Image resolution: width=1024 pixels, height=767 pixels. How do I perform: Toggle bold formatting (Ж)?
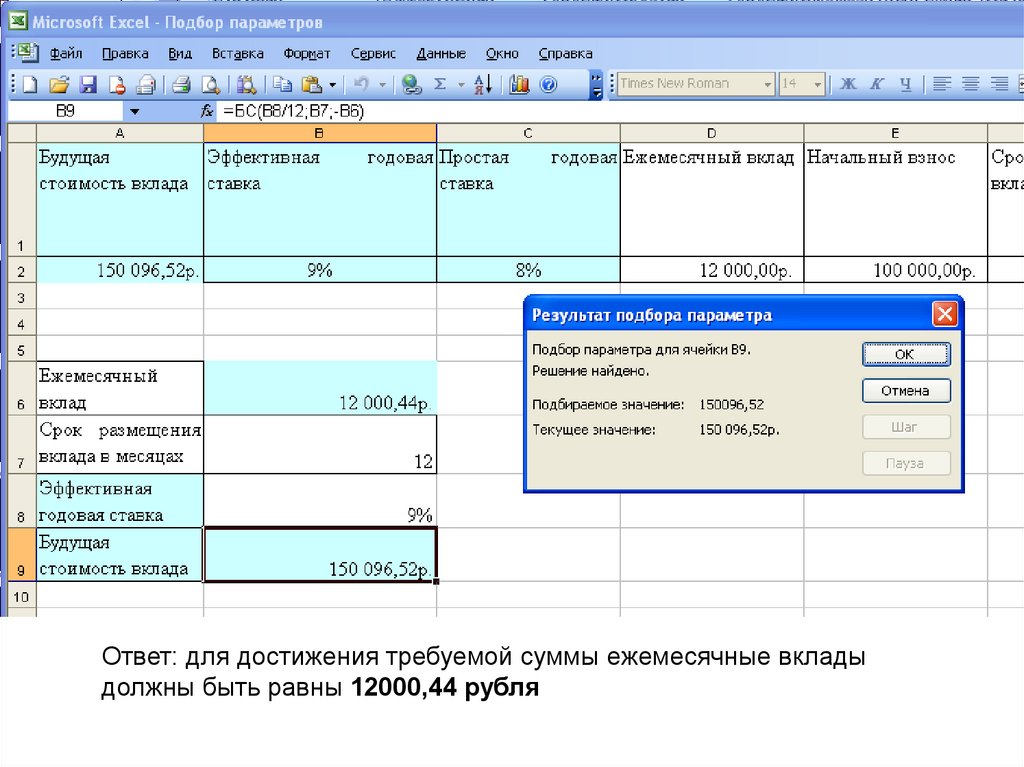point(848,85)
